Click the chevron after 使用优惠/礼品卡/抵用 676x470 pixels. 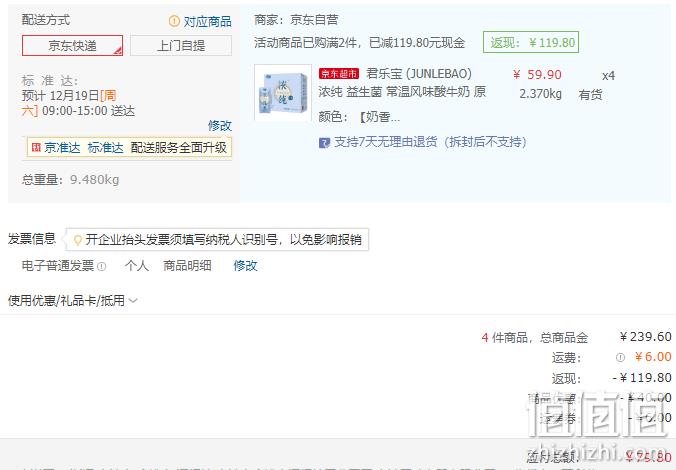tap(133, 301)
